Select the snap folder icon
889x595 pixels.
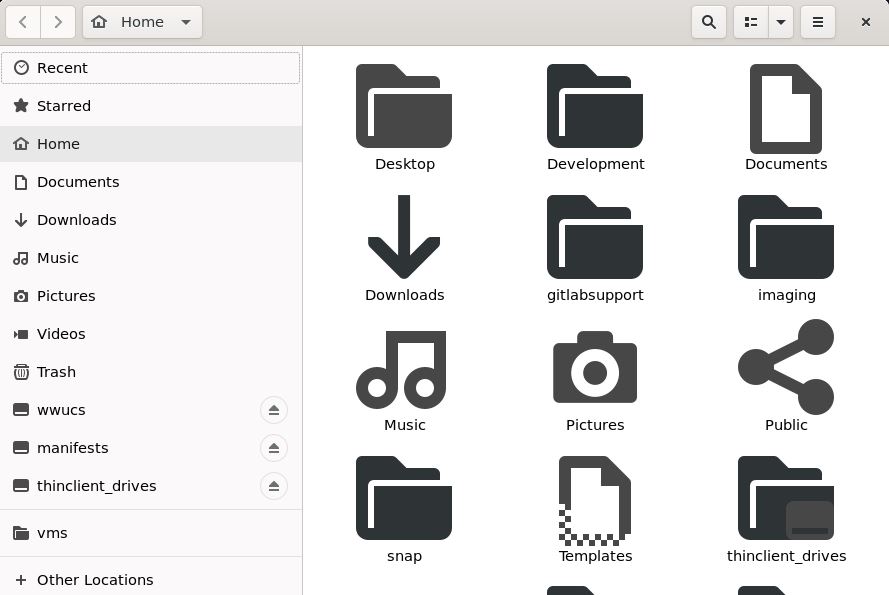point(404,498)
